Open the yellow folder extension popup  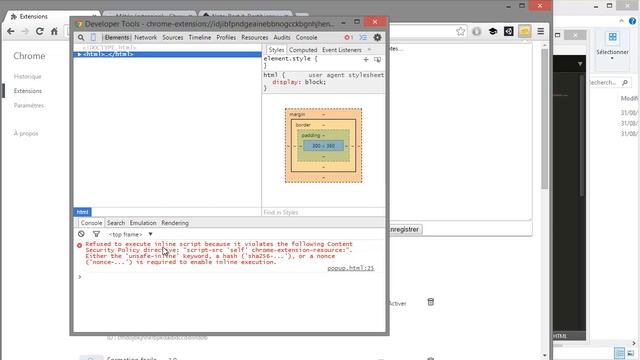pyautogui.click(x=524, y=31)
